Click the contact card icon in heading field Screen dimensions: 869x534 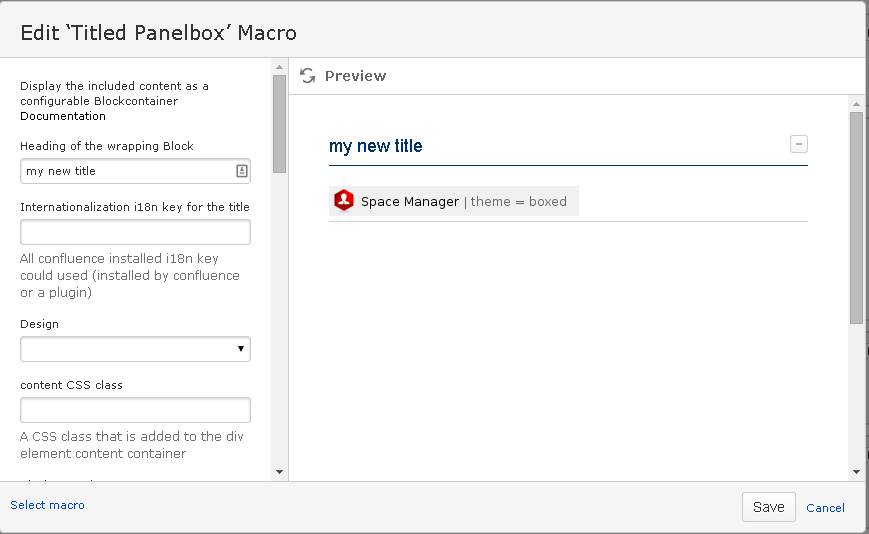tap(241, 171)
